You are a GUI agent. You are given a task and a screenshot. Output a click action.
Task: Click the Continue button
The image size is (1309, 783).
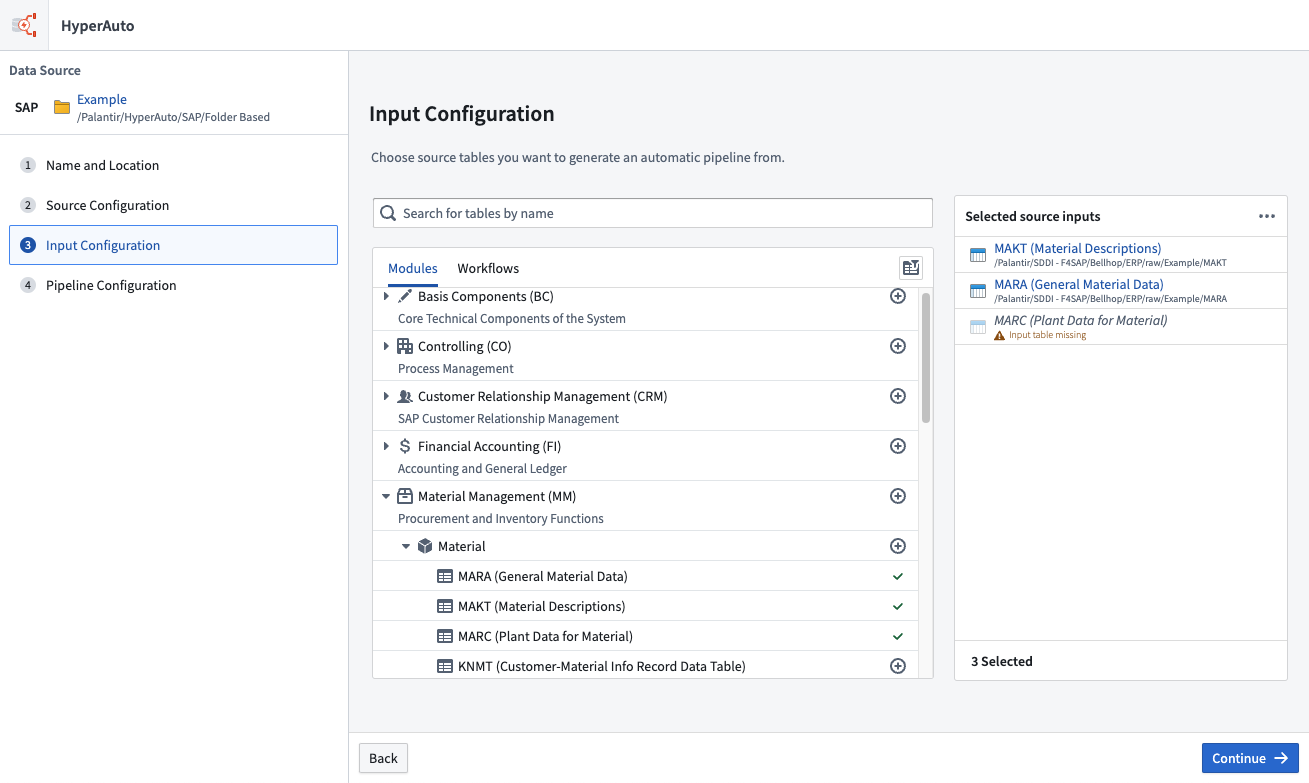coord(1250,758)
